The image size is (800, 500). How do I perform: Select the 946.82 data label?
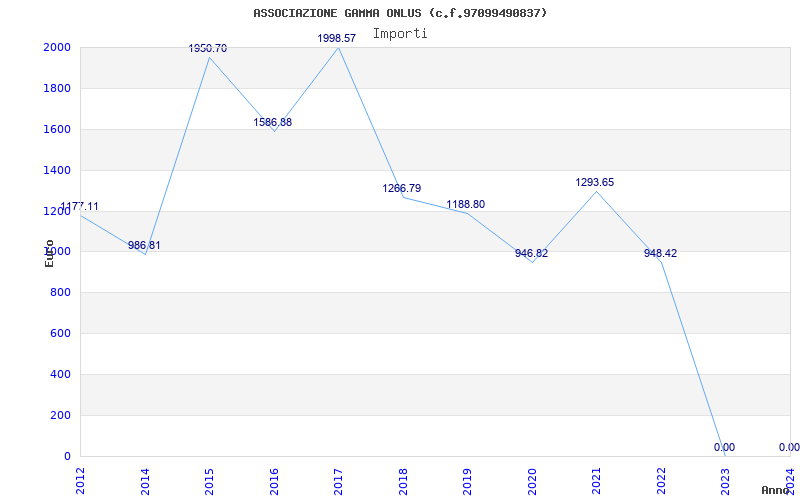click(532, 254)
